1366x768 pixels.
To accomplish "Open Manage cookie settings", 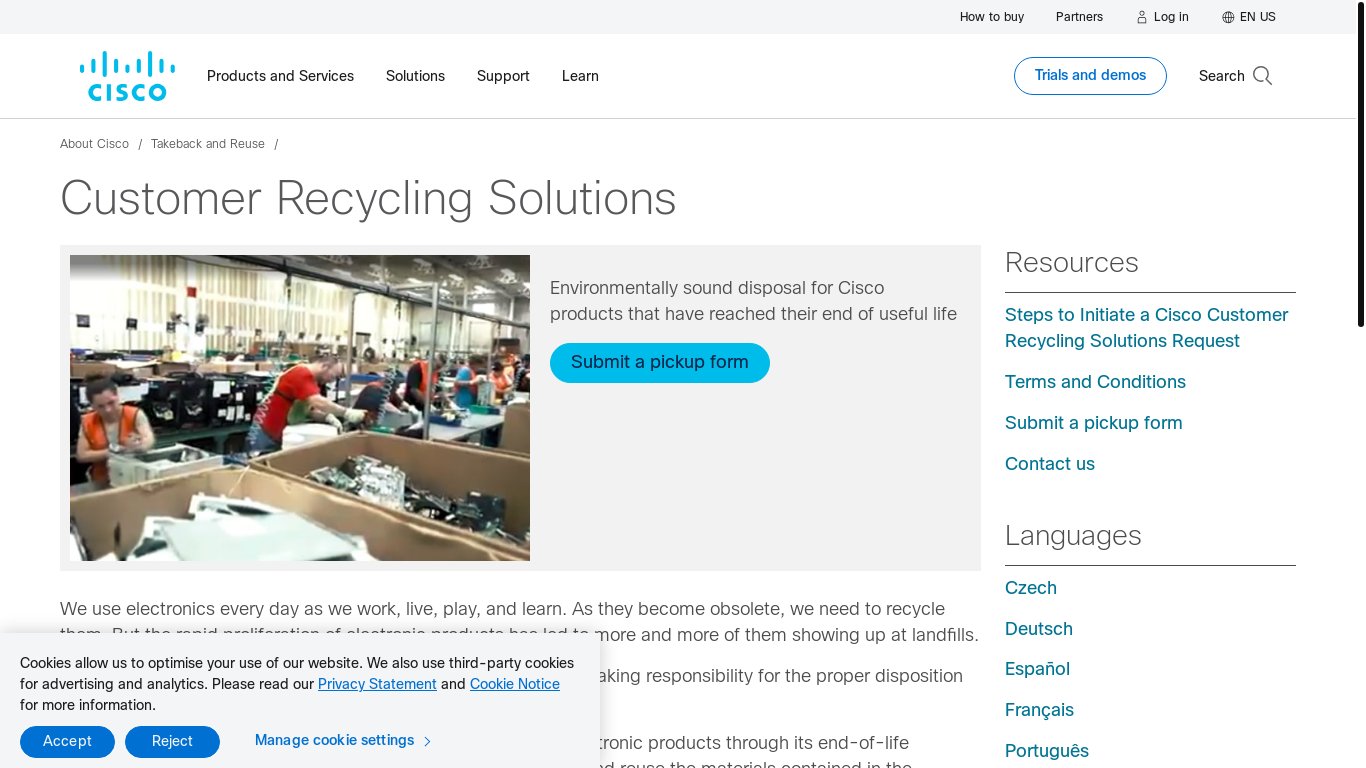I will (334, 741).
